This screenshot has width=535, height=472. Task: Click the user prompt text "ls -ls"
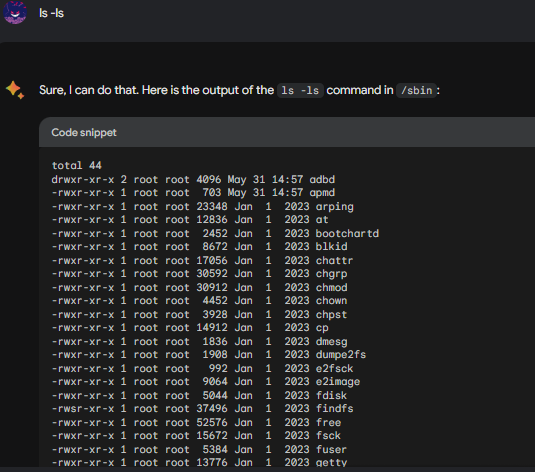coord(52,13)
